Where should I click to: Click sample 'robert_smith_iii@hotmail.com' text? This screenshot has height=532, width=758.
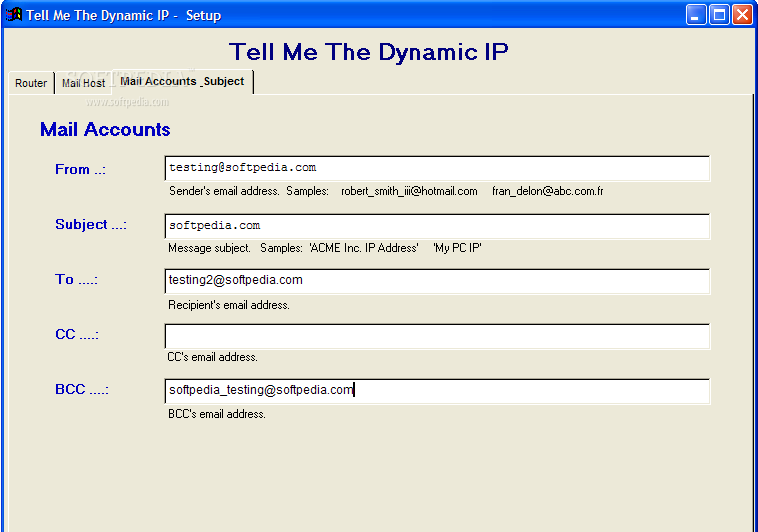[x=409, y=192]
